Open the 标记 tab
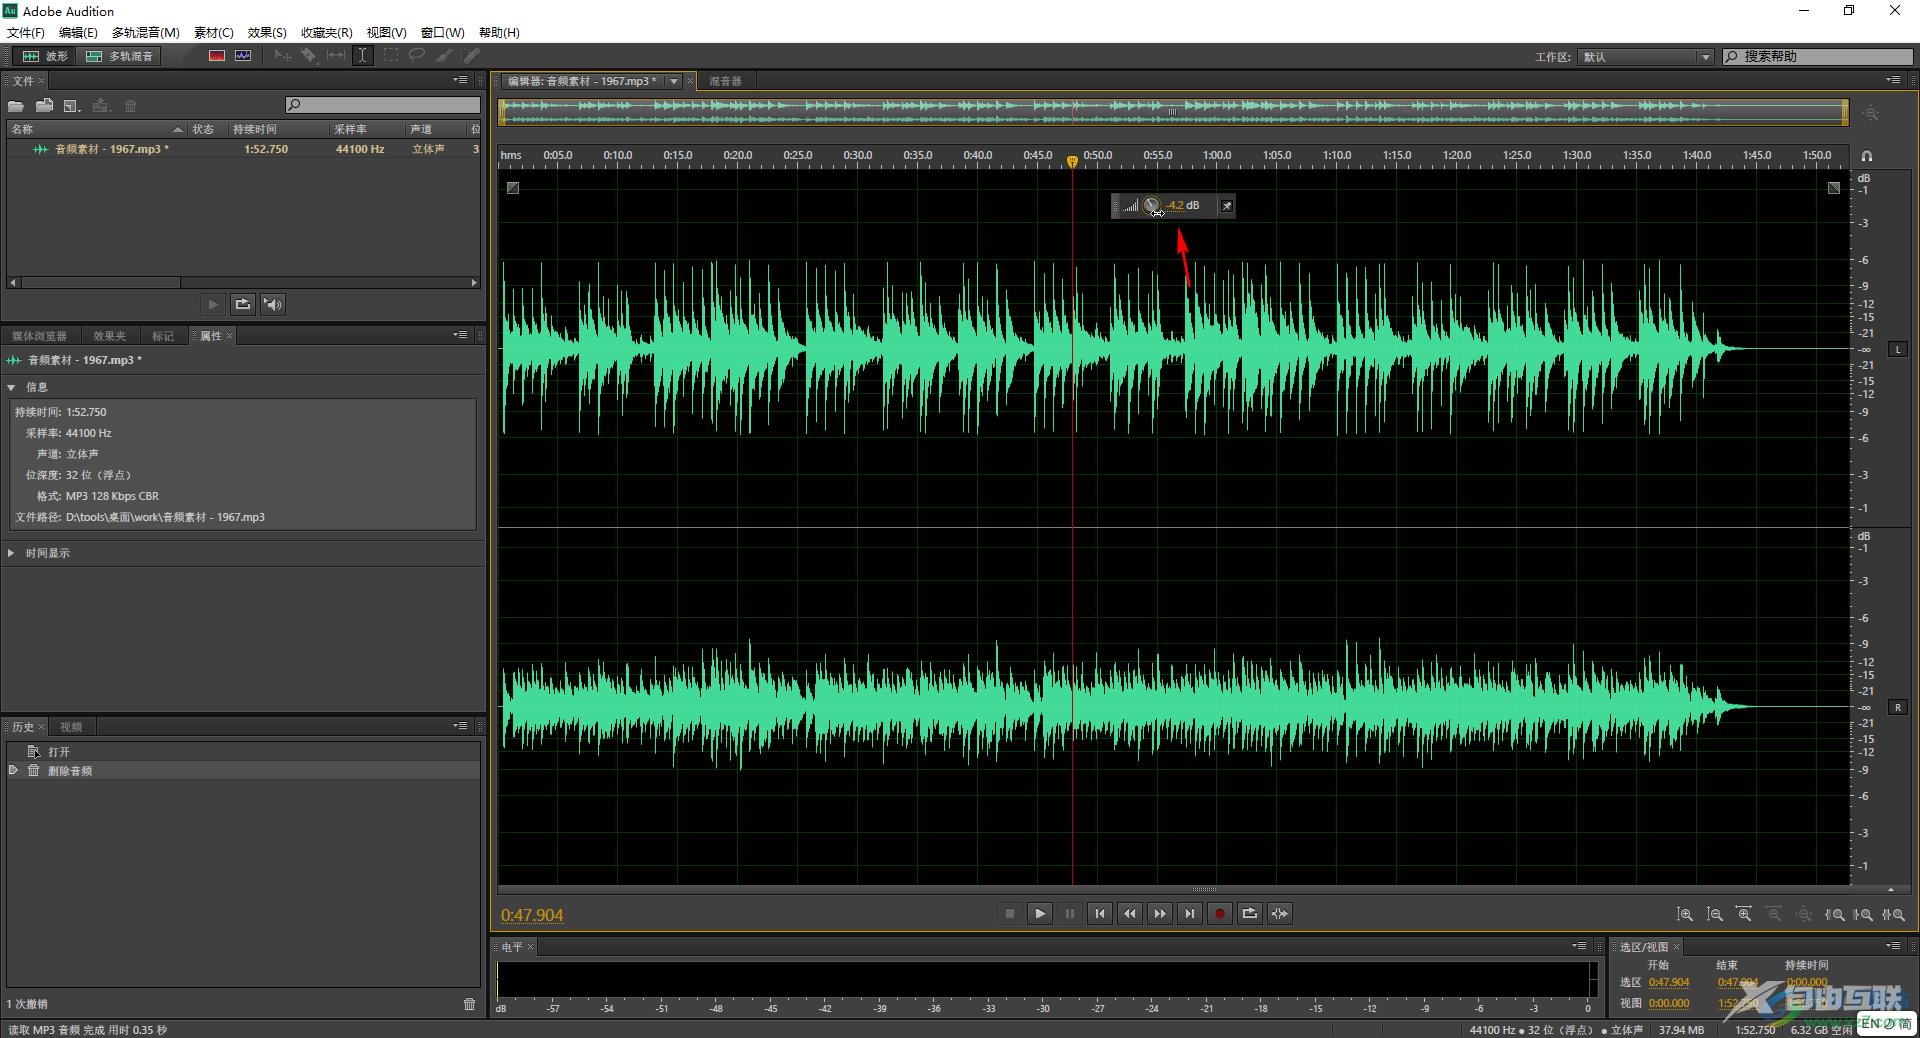Viewport: 1920px width, 1038px height. click(163, 336)
